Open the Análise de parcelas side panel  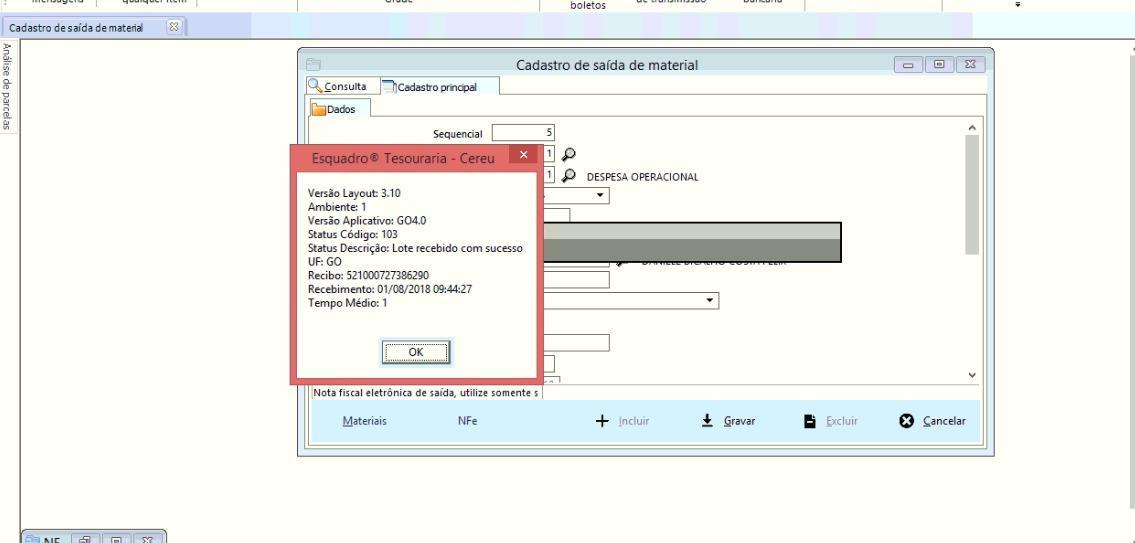7,86
